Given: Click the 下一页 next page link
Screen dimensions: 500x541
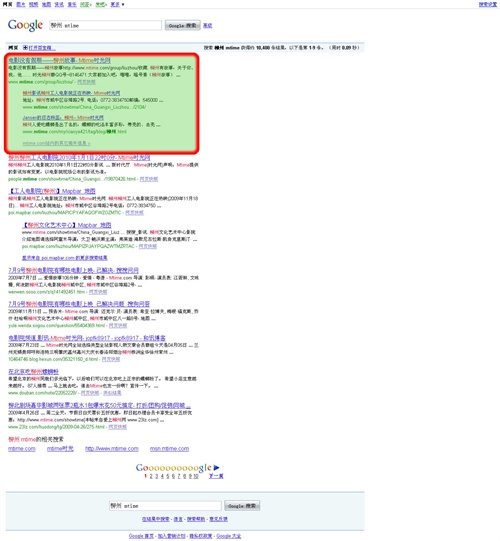Looking at the screenshot, I should coord(216,476).
